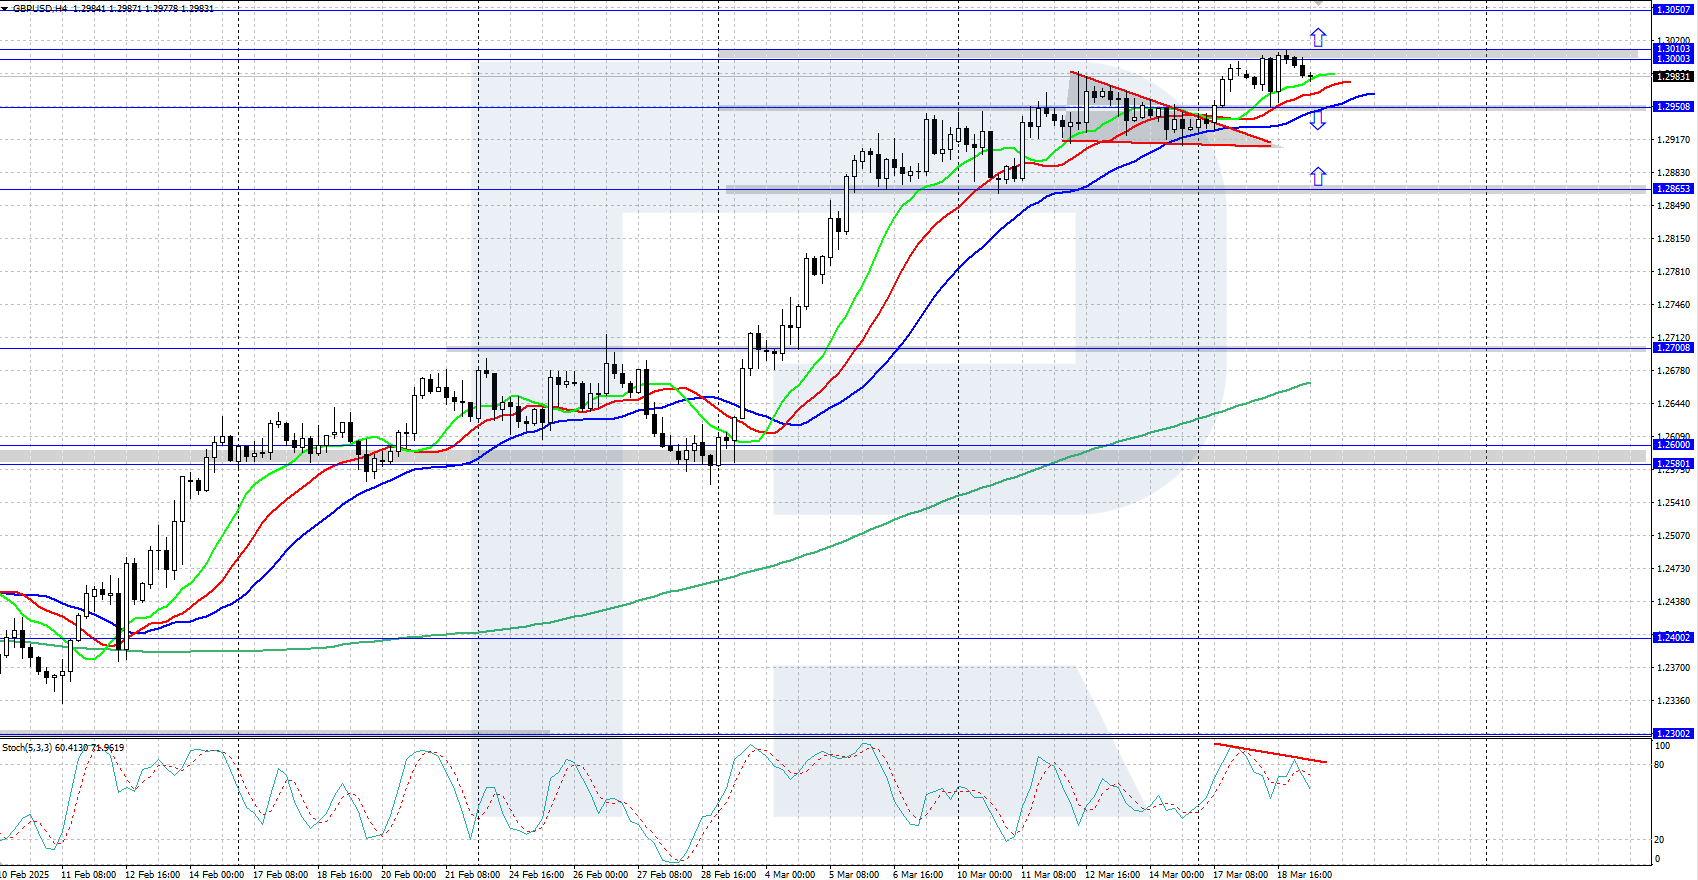Click the 1.26000 price level label

(x=1672, y=445)
